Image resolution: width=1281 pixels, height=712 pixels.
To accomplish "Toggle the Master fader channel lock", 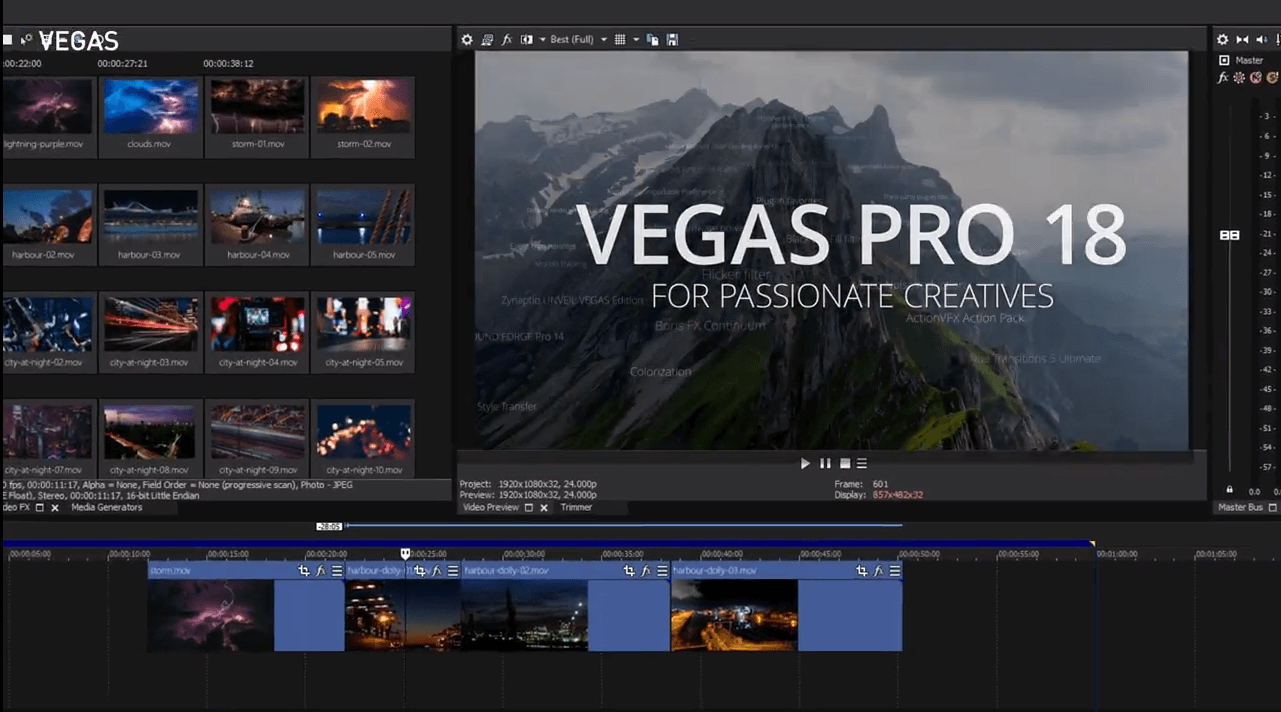I will click(1229, 490).
